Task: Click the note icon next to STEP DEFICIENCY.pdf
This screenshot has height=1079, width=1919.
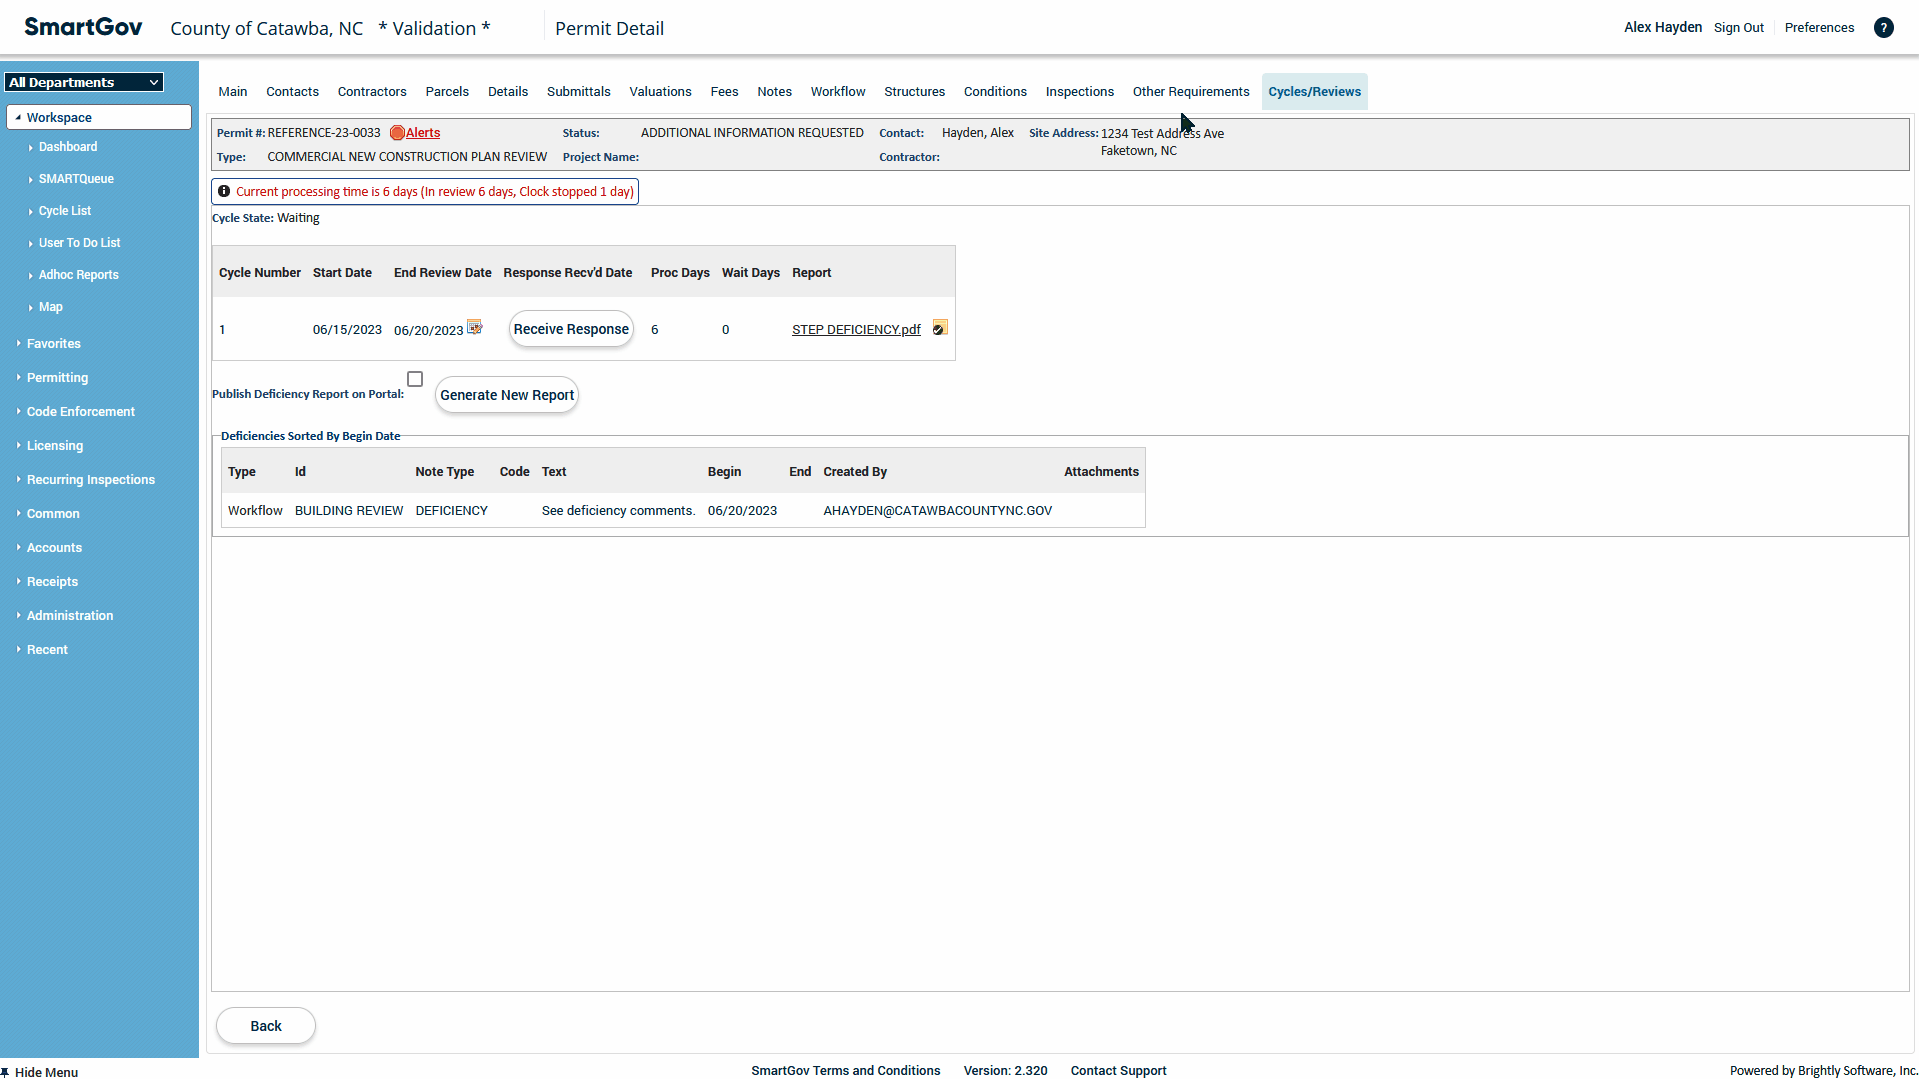Action: 939,328
